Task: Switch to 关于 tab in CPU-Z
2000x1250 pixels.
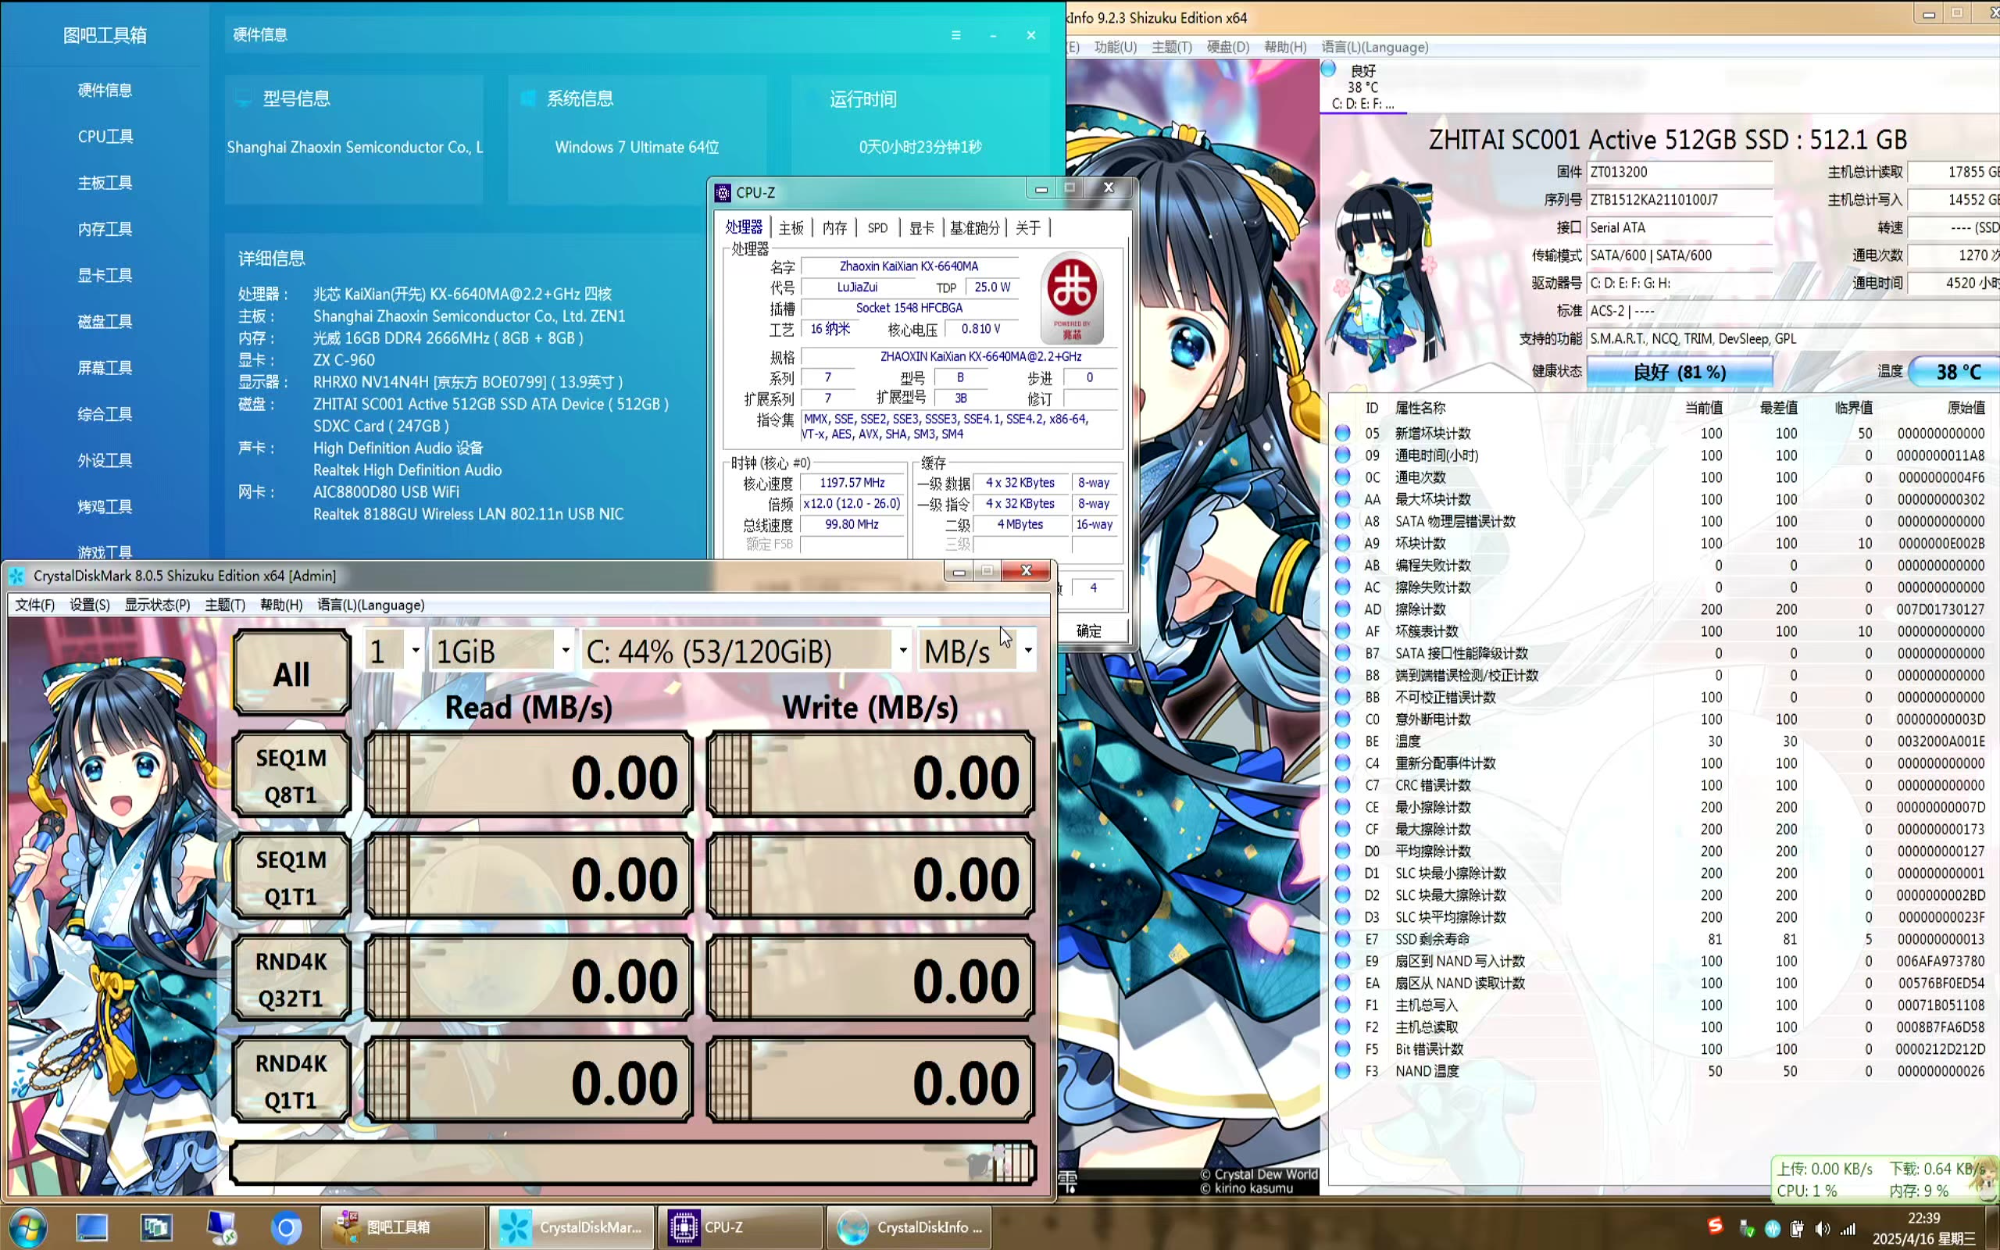Action: pos(1028,228)
